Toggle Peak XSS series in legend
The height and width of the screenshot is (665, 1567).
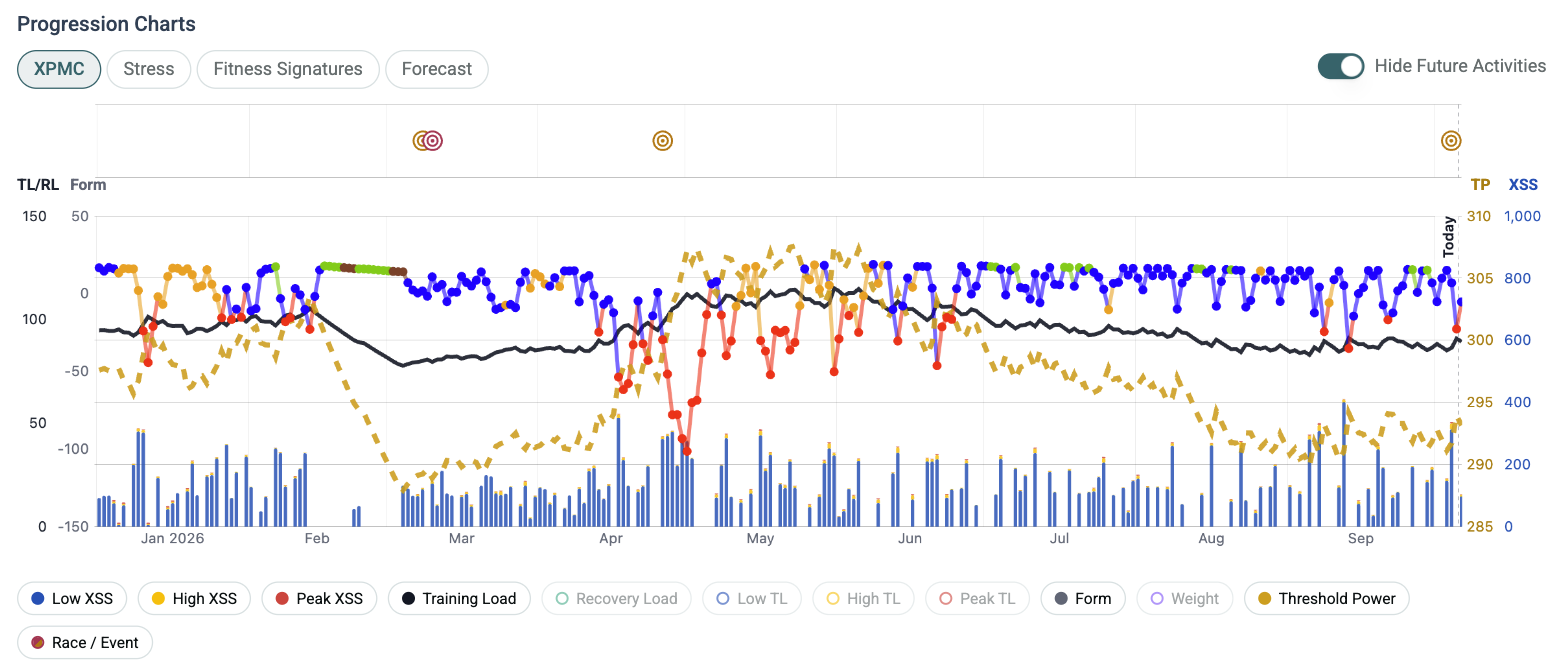pyautogui.click(x=321, y=599)
